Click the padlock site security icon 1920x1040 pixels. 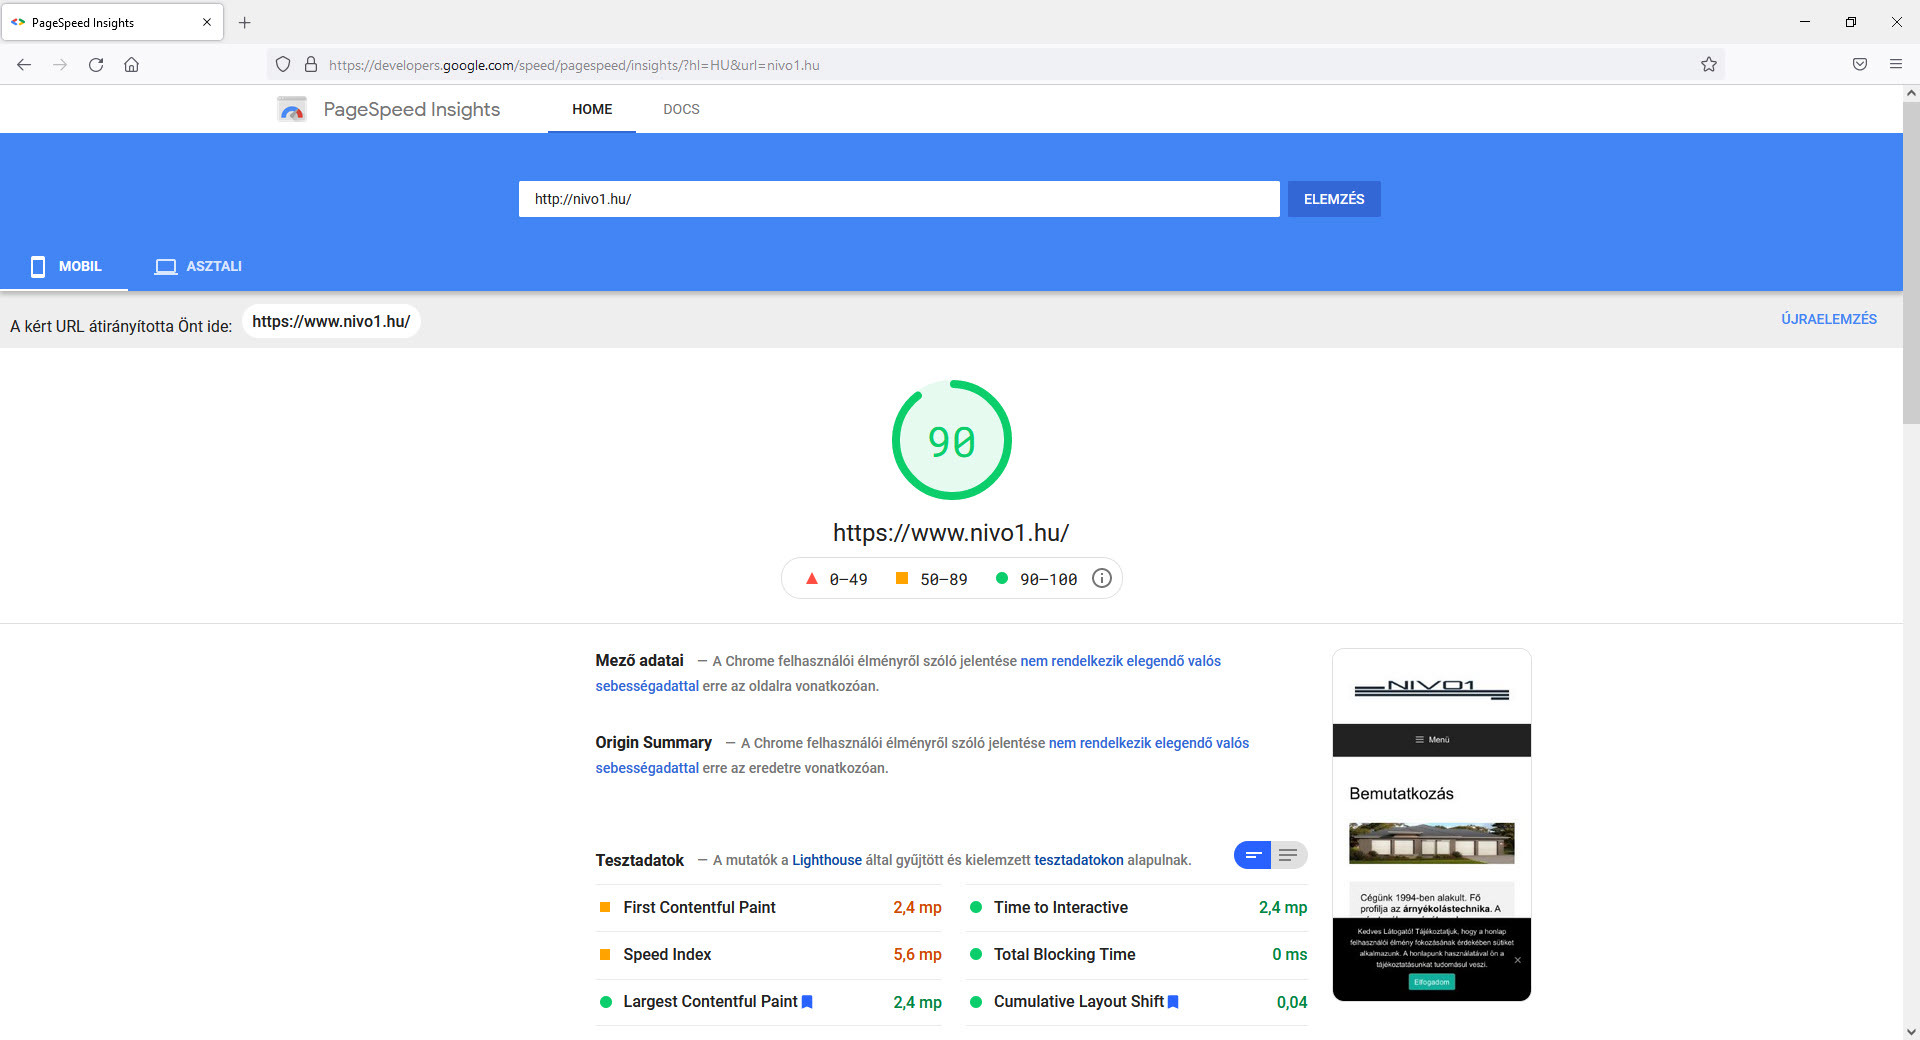pos(311,65)
